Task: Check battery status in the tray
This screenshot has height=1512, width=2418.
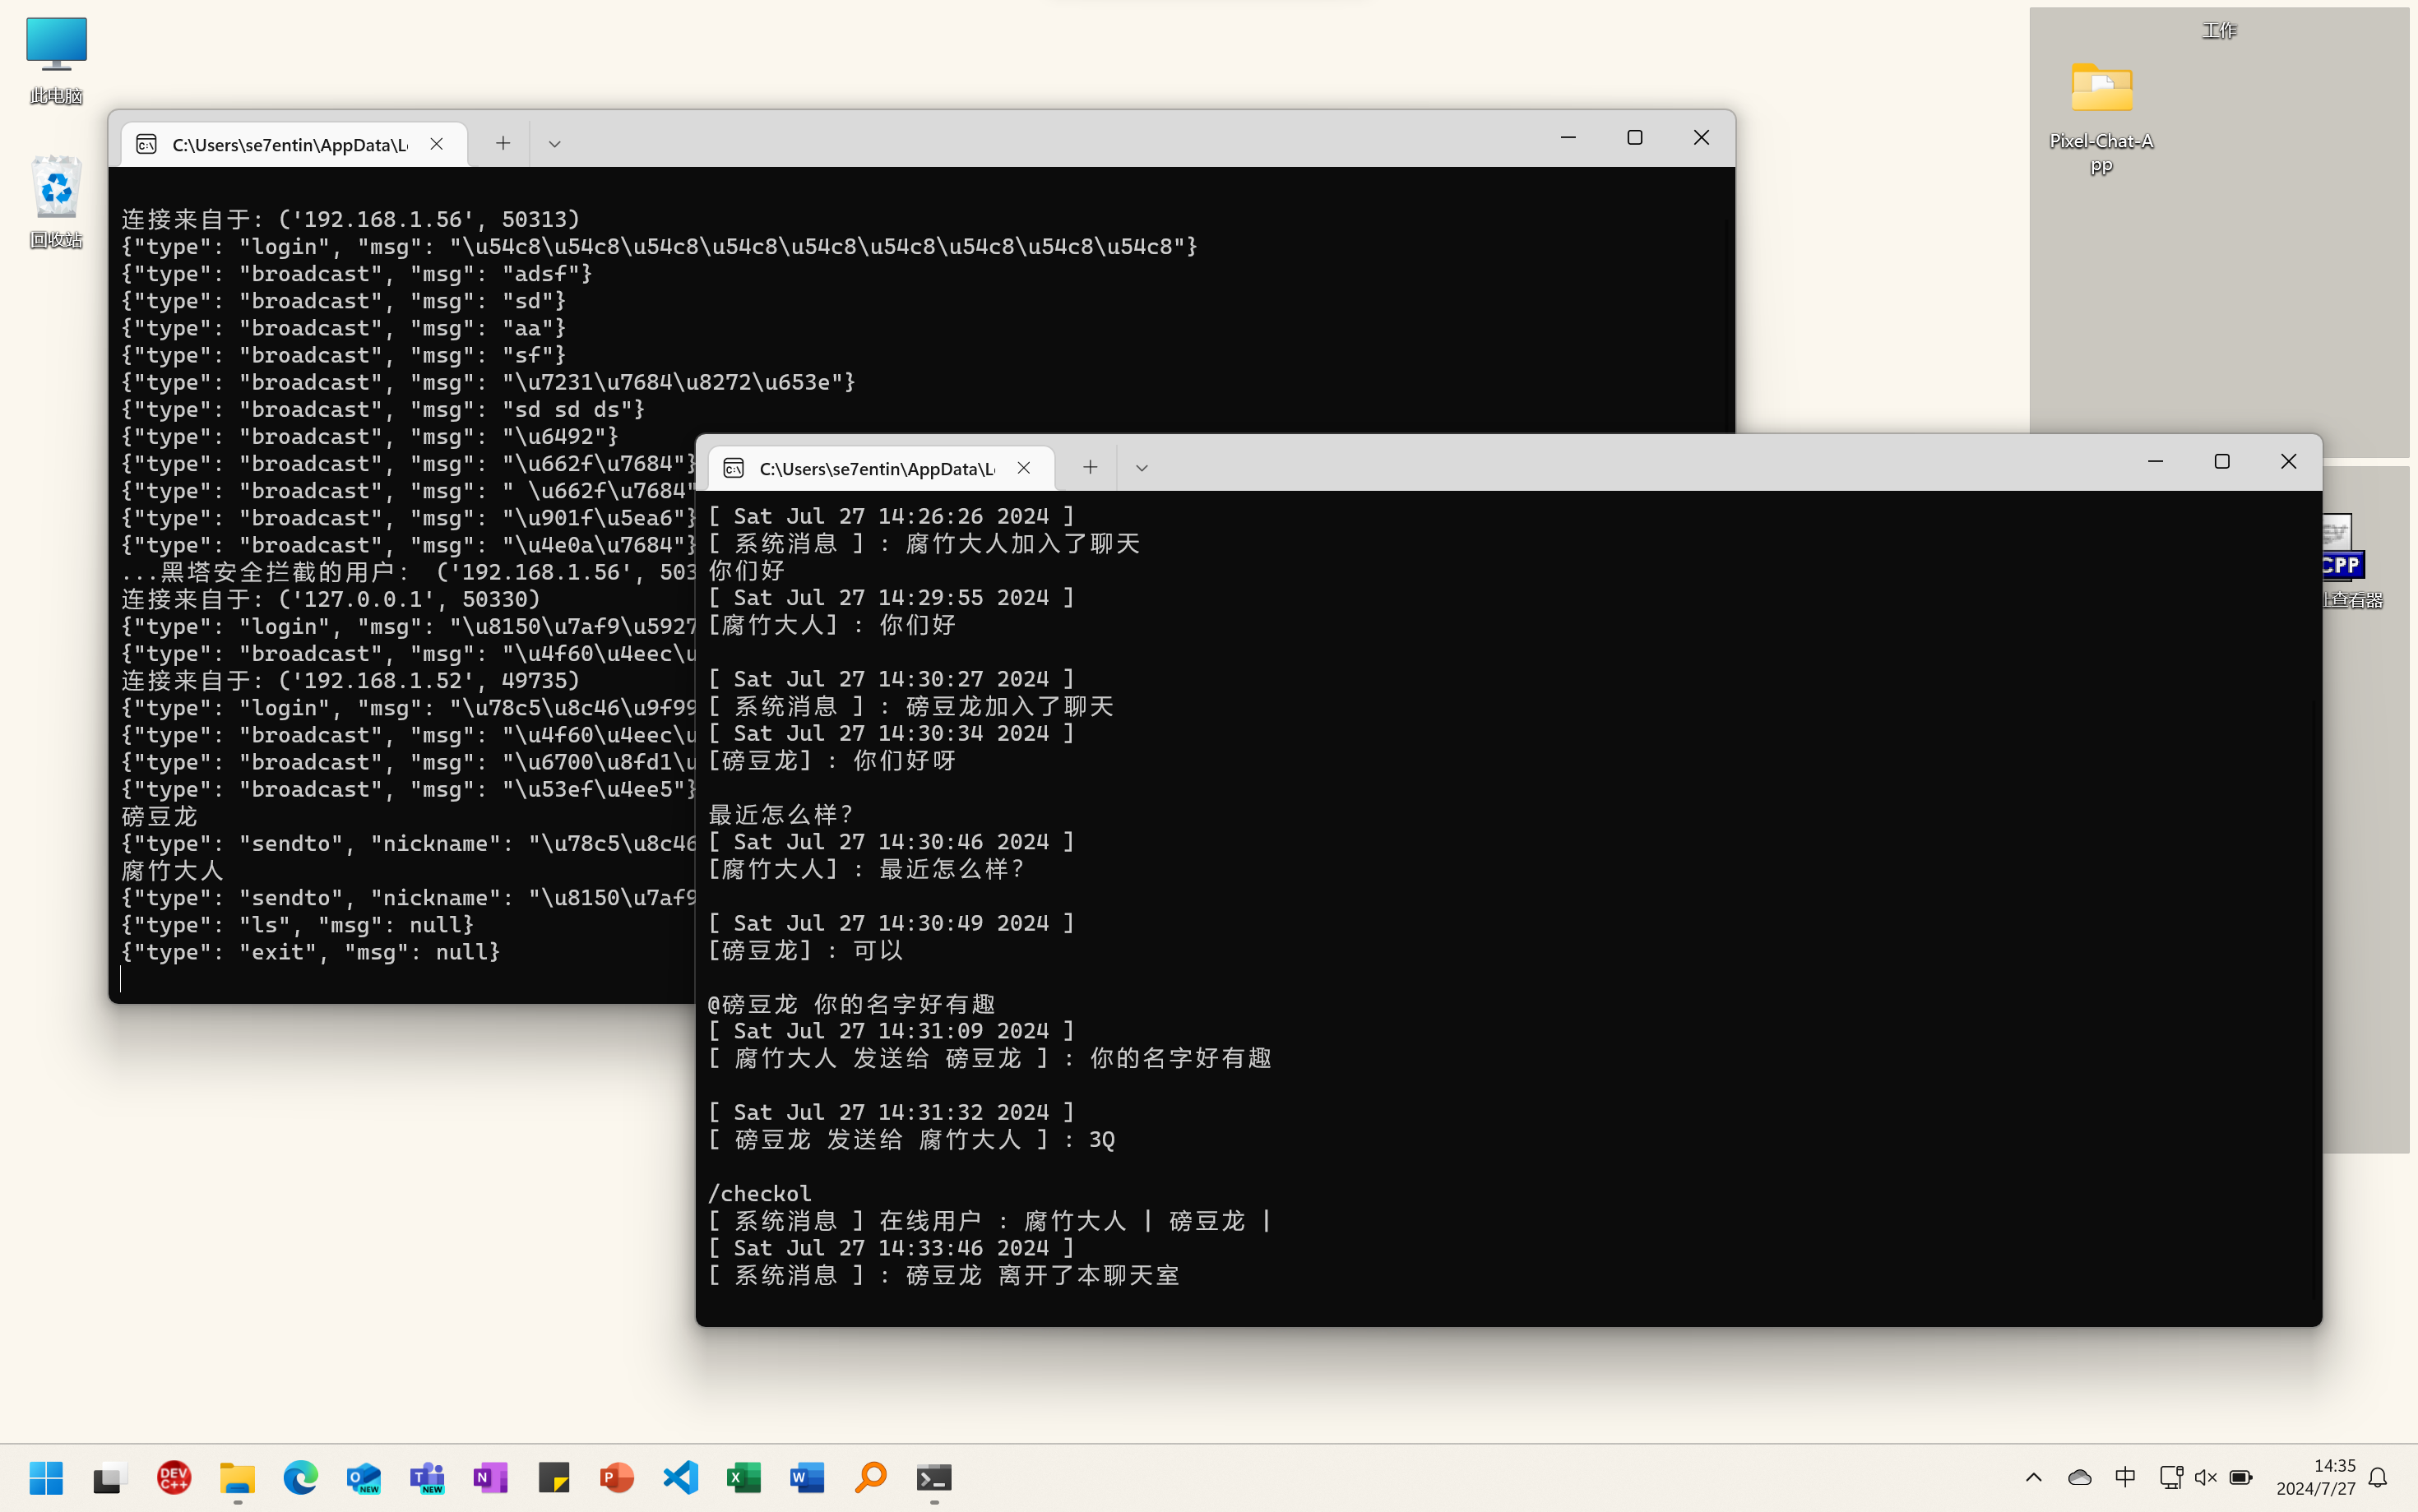Action: tap(2241, 1477)
